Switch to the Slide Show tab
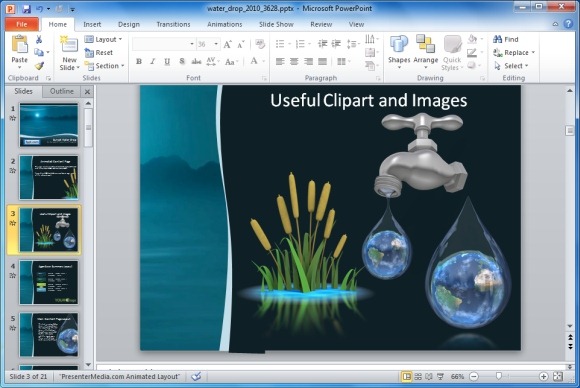Image resolution: width=580 pixels, height=388 pixels. 276,24
